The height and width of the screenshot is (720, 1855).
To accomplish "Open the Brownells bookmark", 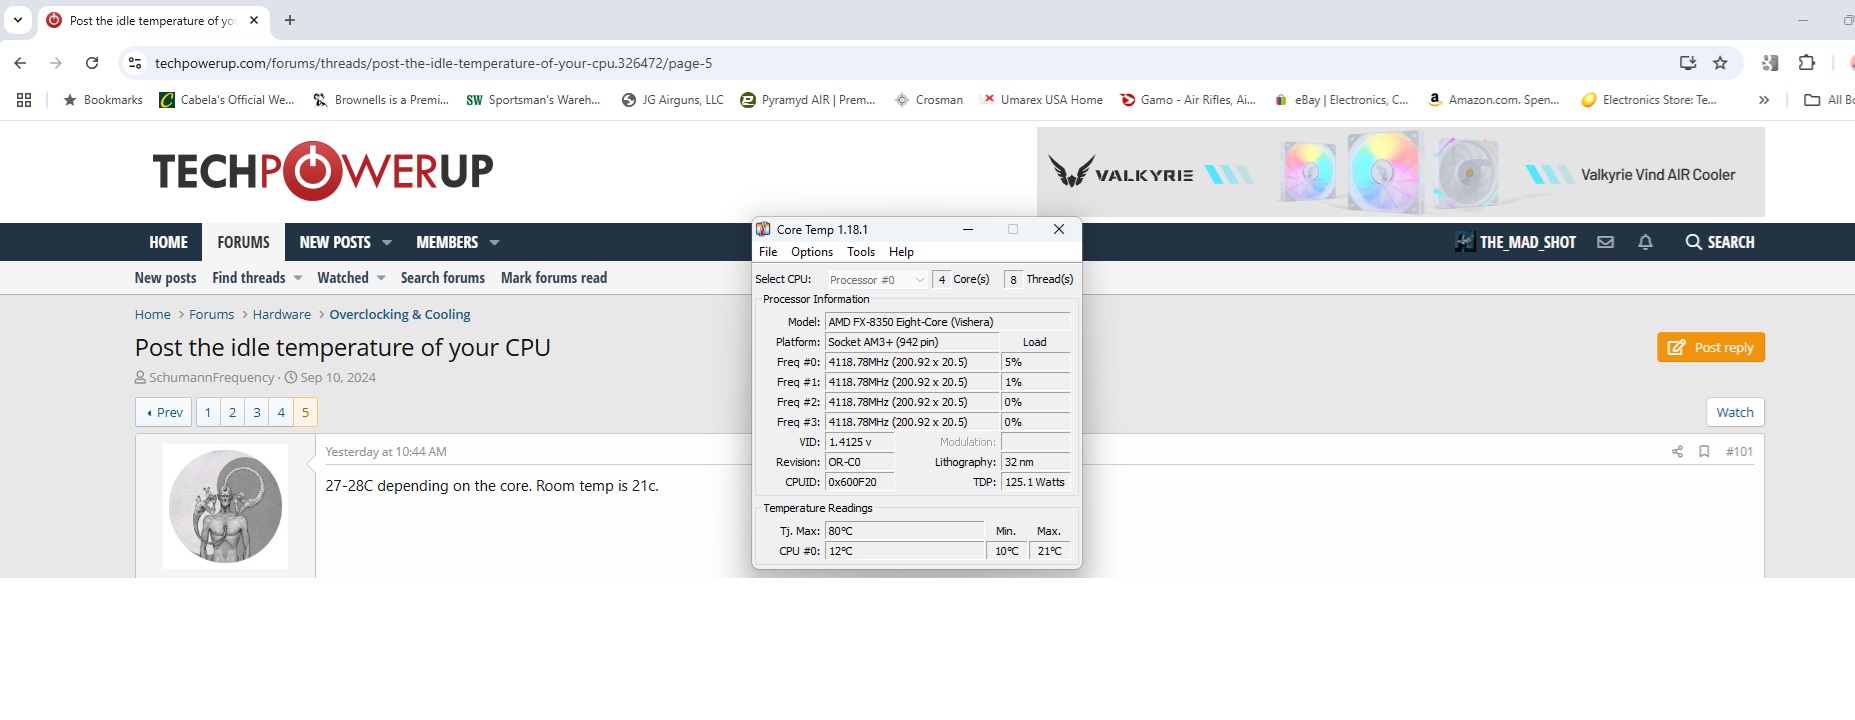I will coord(381,100).
